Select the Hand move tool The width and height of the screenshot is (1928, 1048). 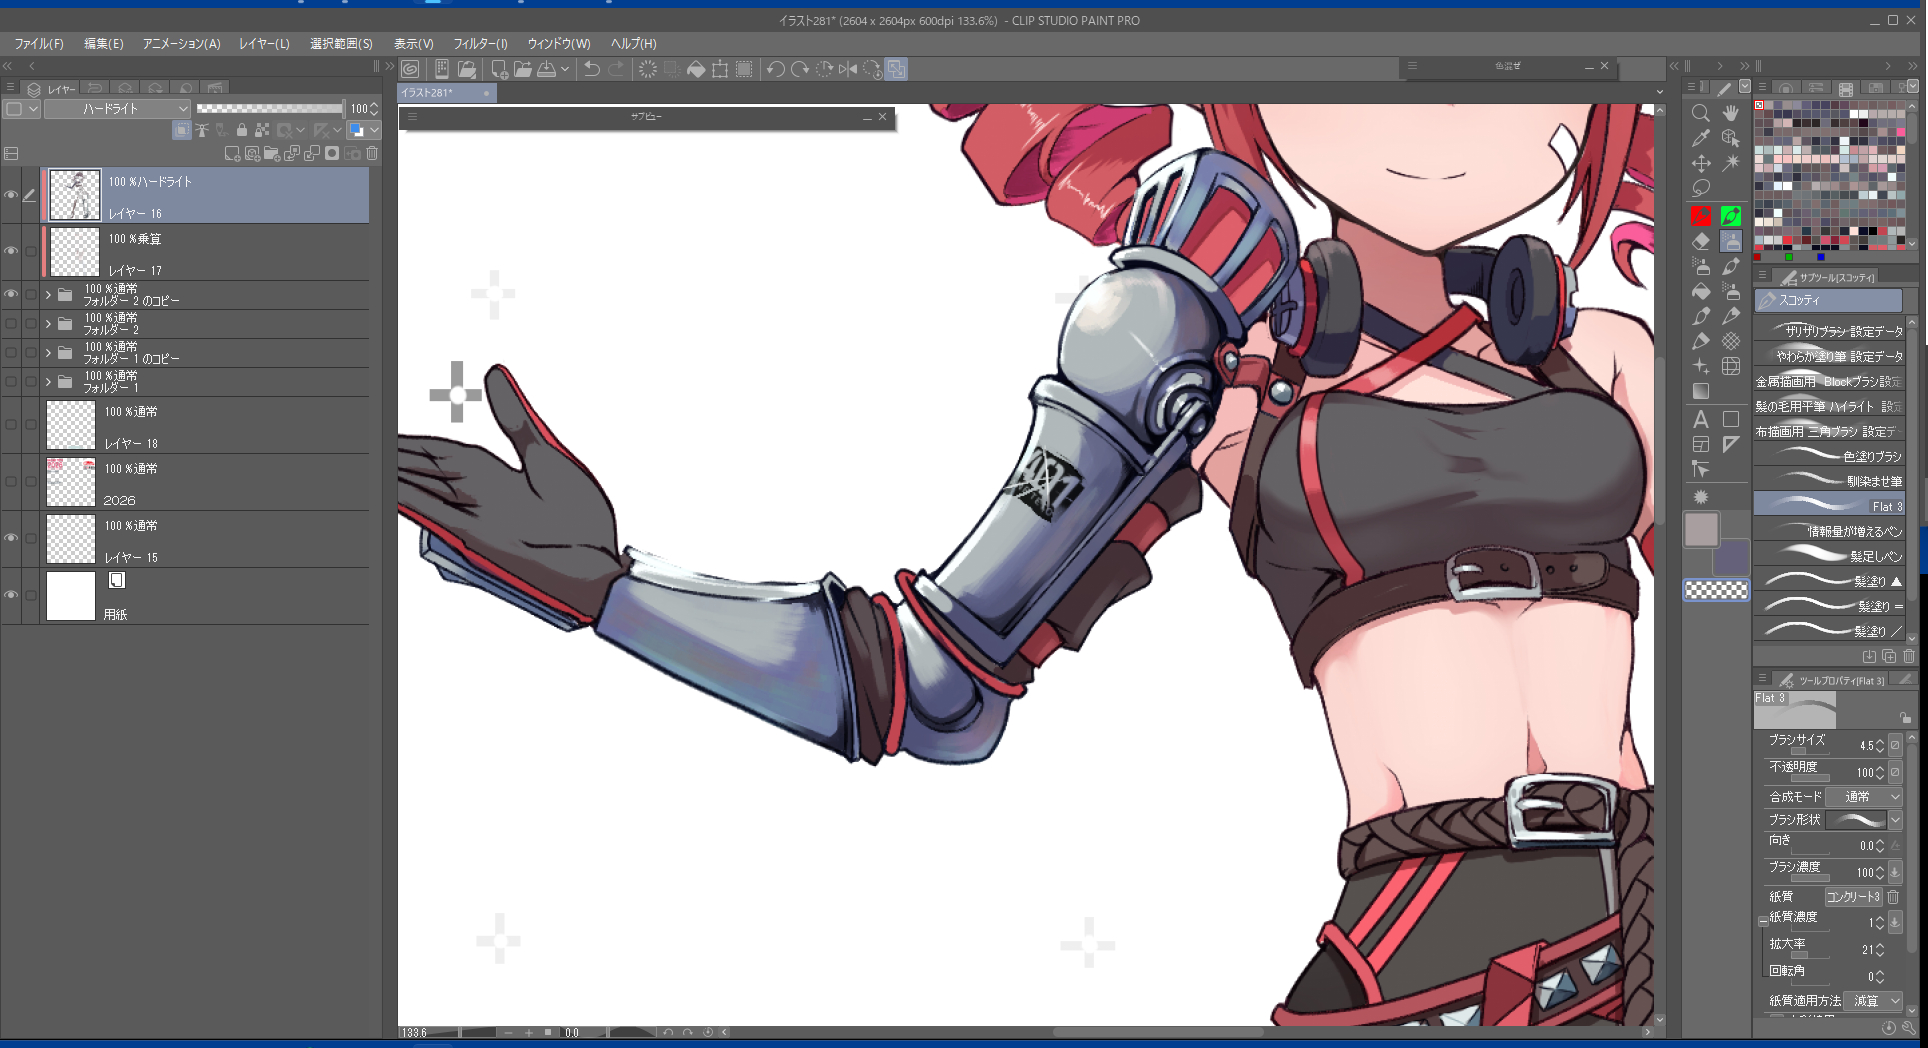pos(1731,113)
